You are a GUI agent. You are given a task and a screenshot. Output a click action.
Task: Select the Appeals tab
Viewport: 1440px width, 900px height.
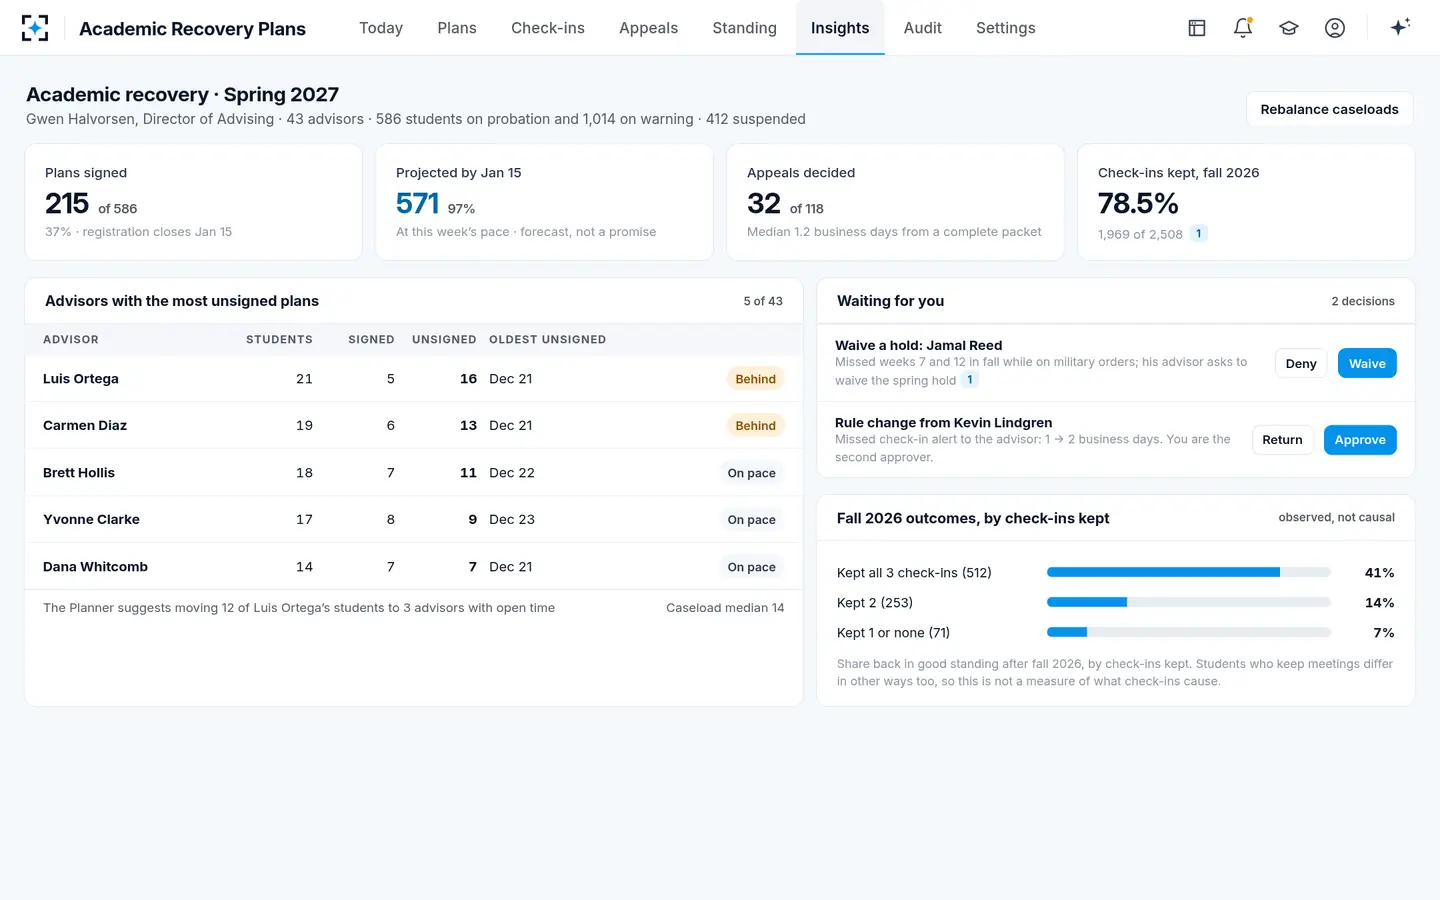648,28
